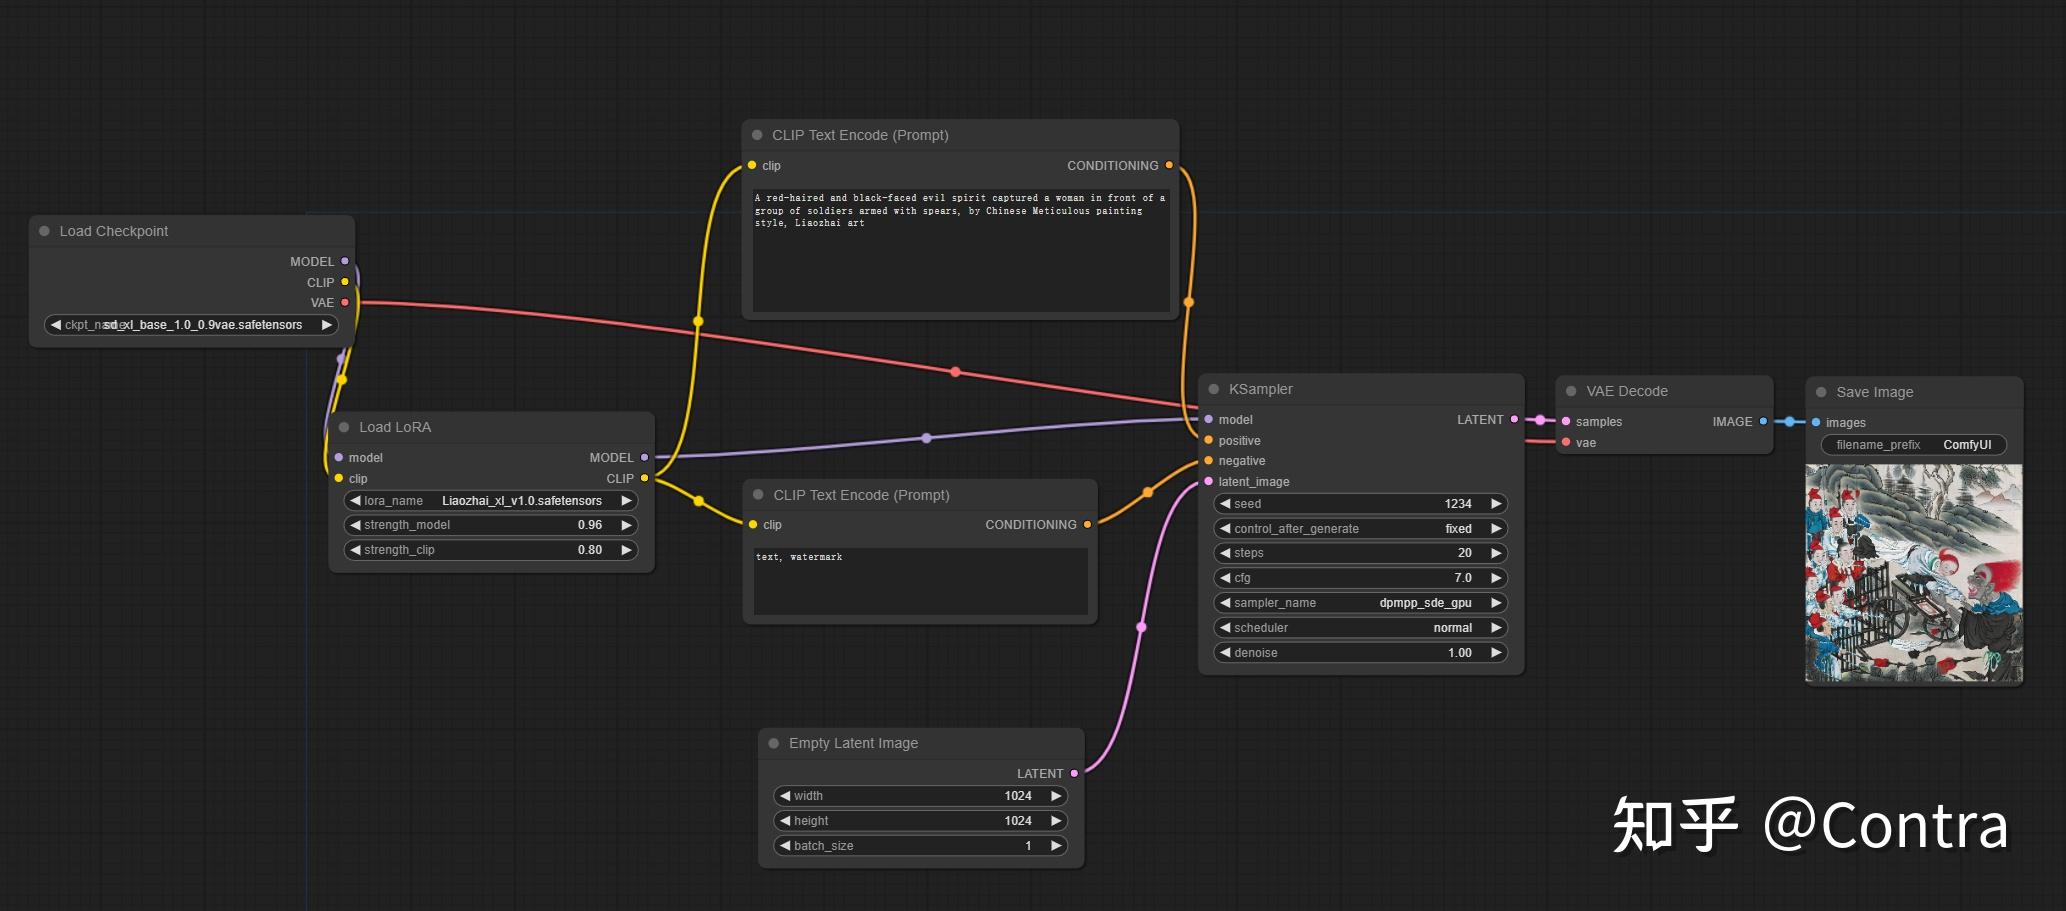The width and height of the screenshot is (2066, 911).
Task: Collapse the KSampler node with its title circle
Action: (x=1214, y=389)
